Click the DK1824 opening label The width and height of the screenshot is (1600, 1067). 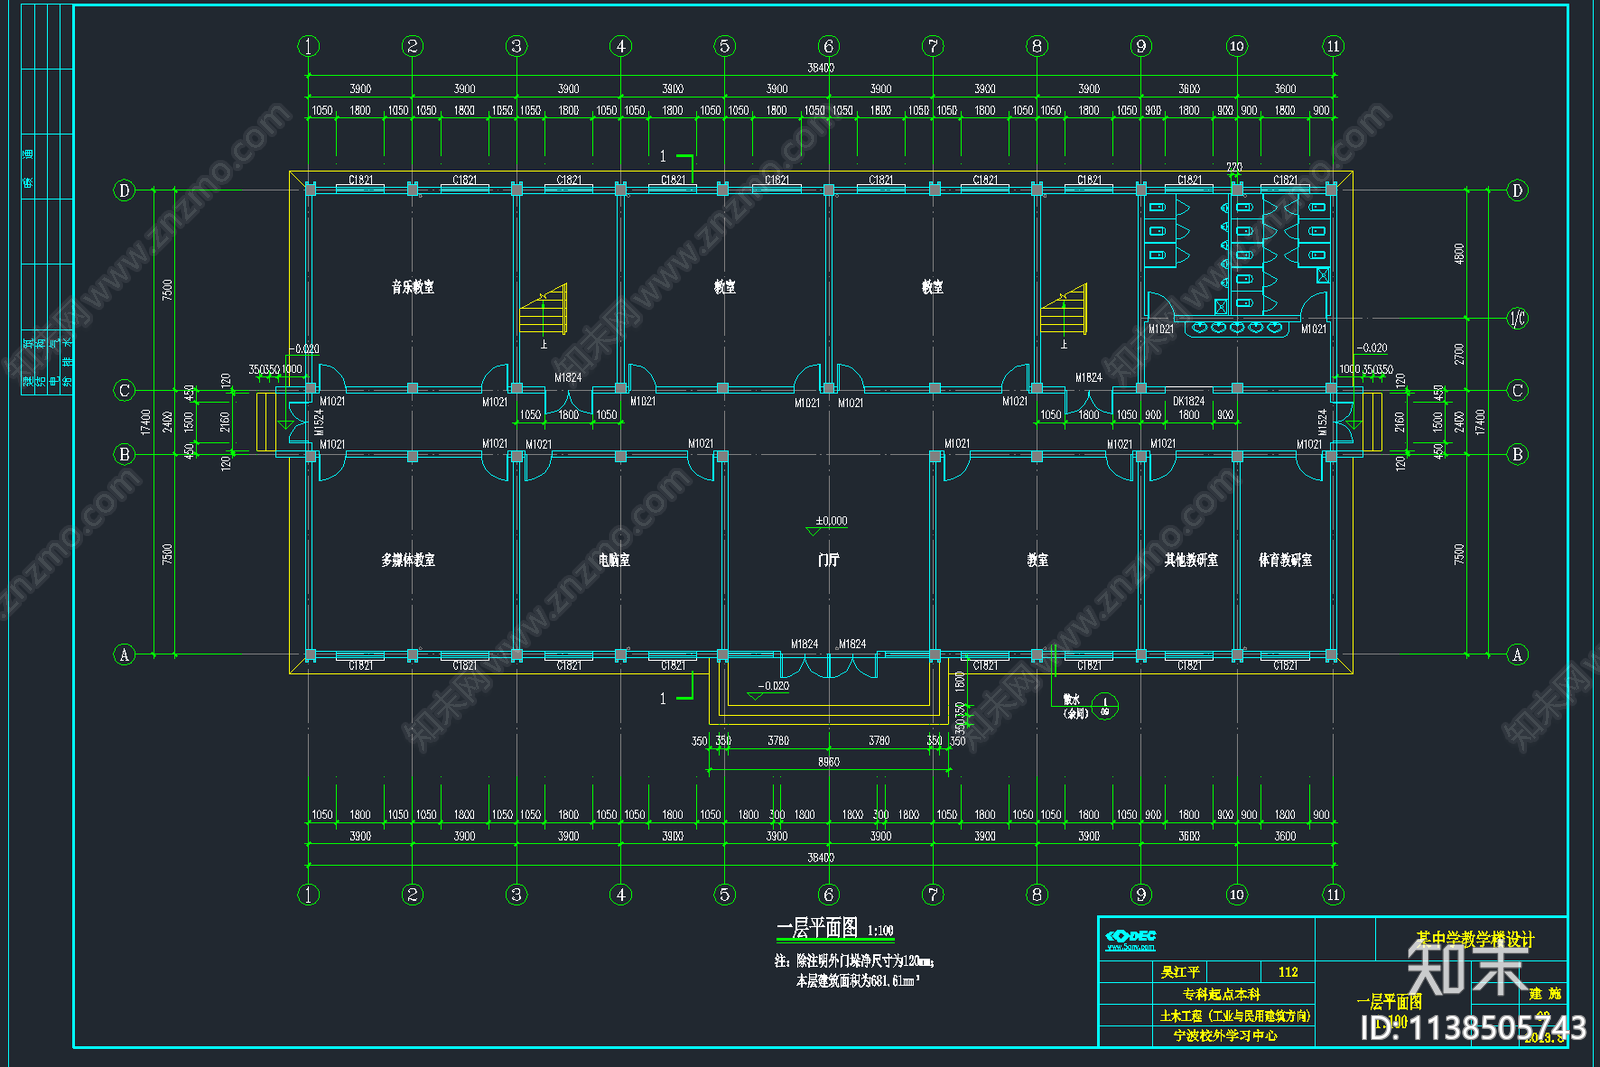coord(1189,401)
